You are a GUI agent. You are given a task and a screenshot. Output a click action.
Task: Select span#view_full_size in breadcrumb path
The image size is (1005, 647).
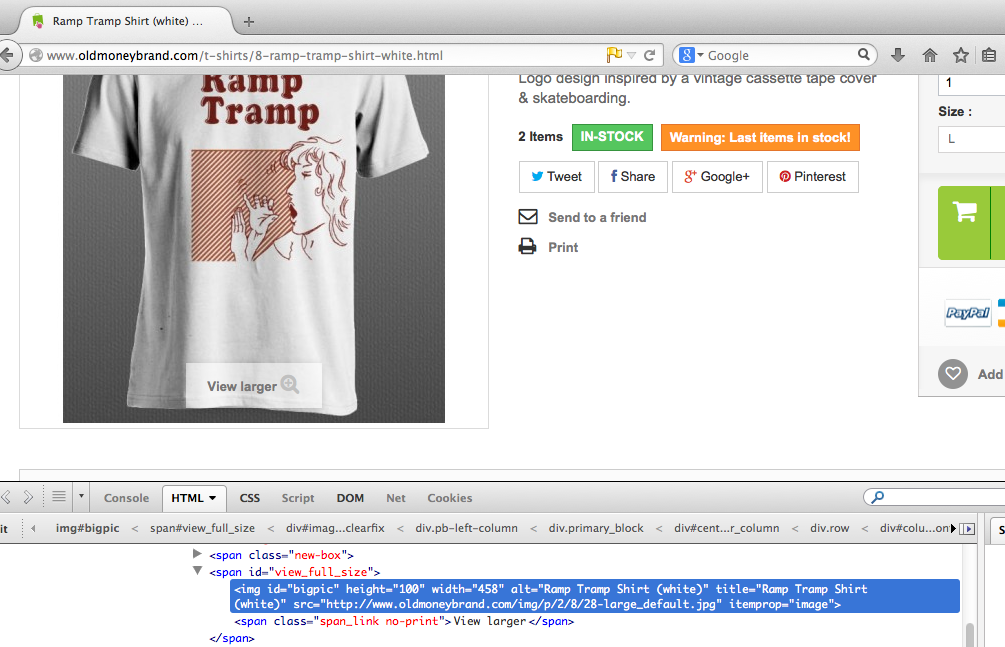pyautogui.click(x=203, y=528)
